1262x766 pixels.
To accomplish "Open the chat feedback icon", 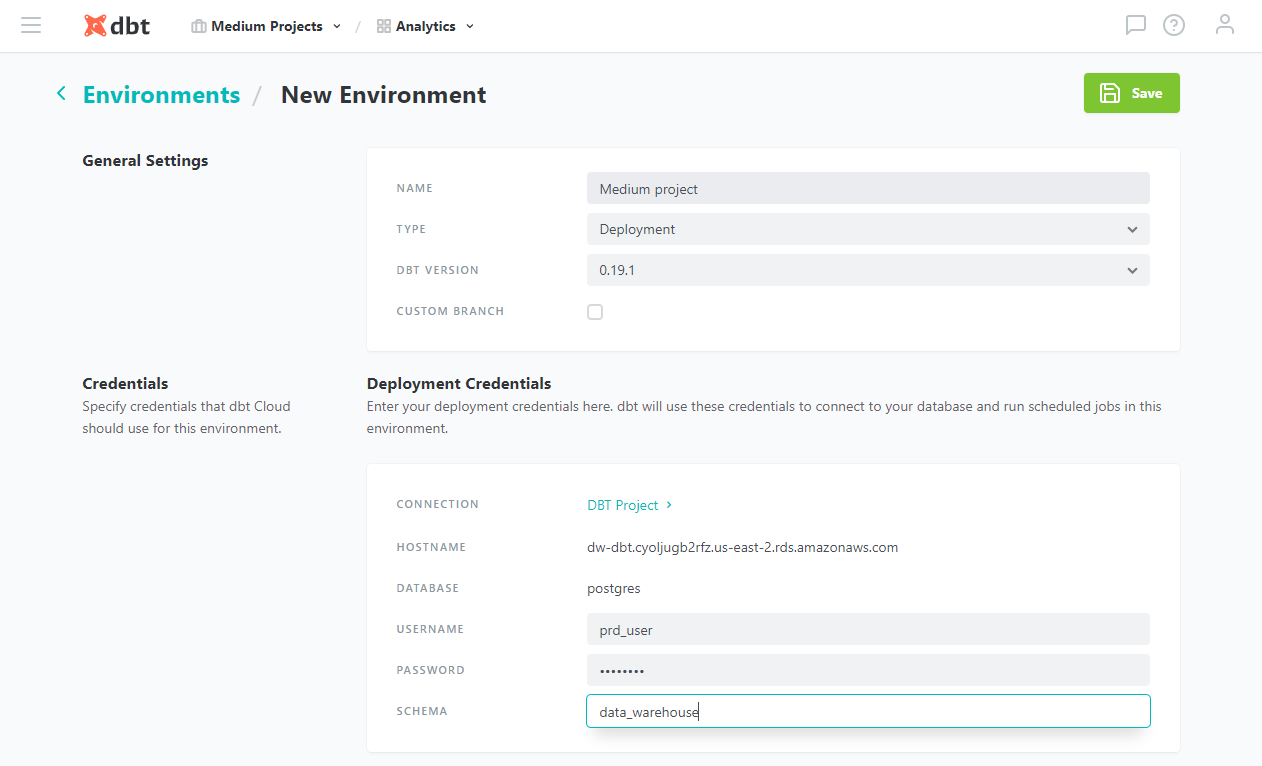I will tap(1135, 25).
